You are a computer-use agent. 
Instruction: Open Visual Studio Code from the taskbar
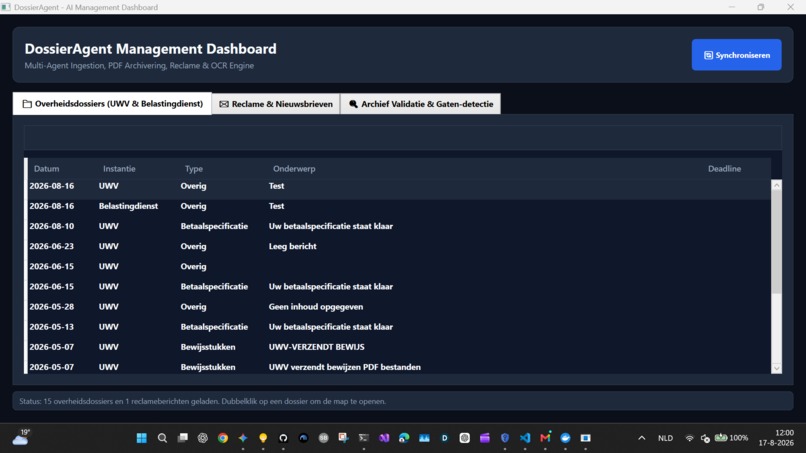525,438
